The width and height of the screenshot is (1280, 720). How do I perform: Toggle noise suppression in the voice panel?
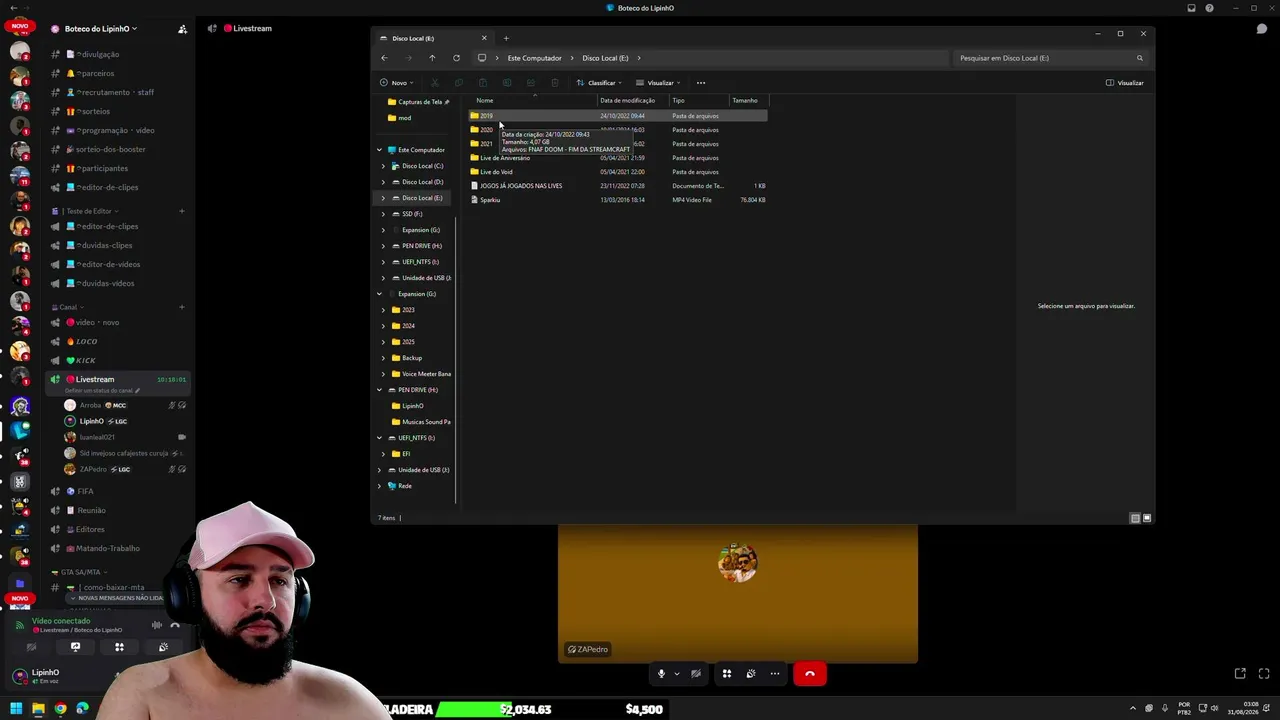[x=156, y=625]
